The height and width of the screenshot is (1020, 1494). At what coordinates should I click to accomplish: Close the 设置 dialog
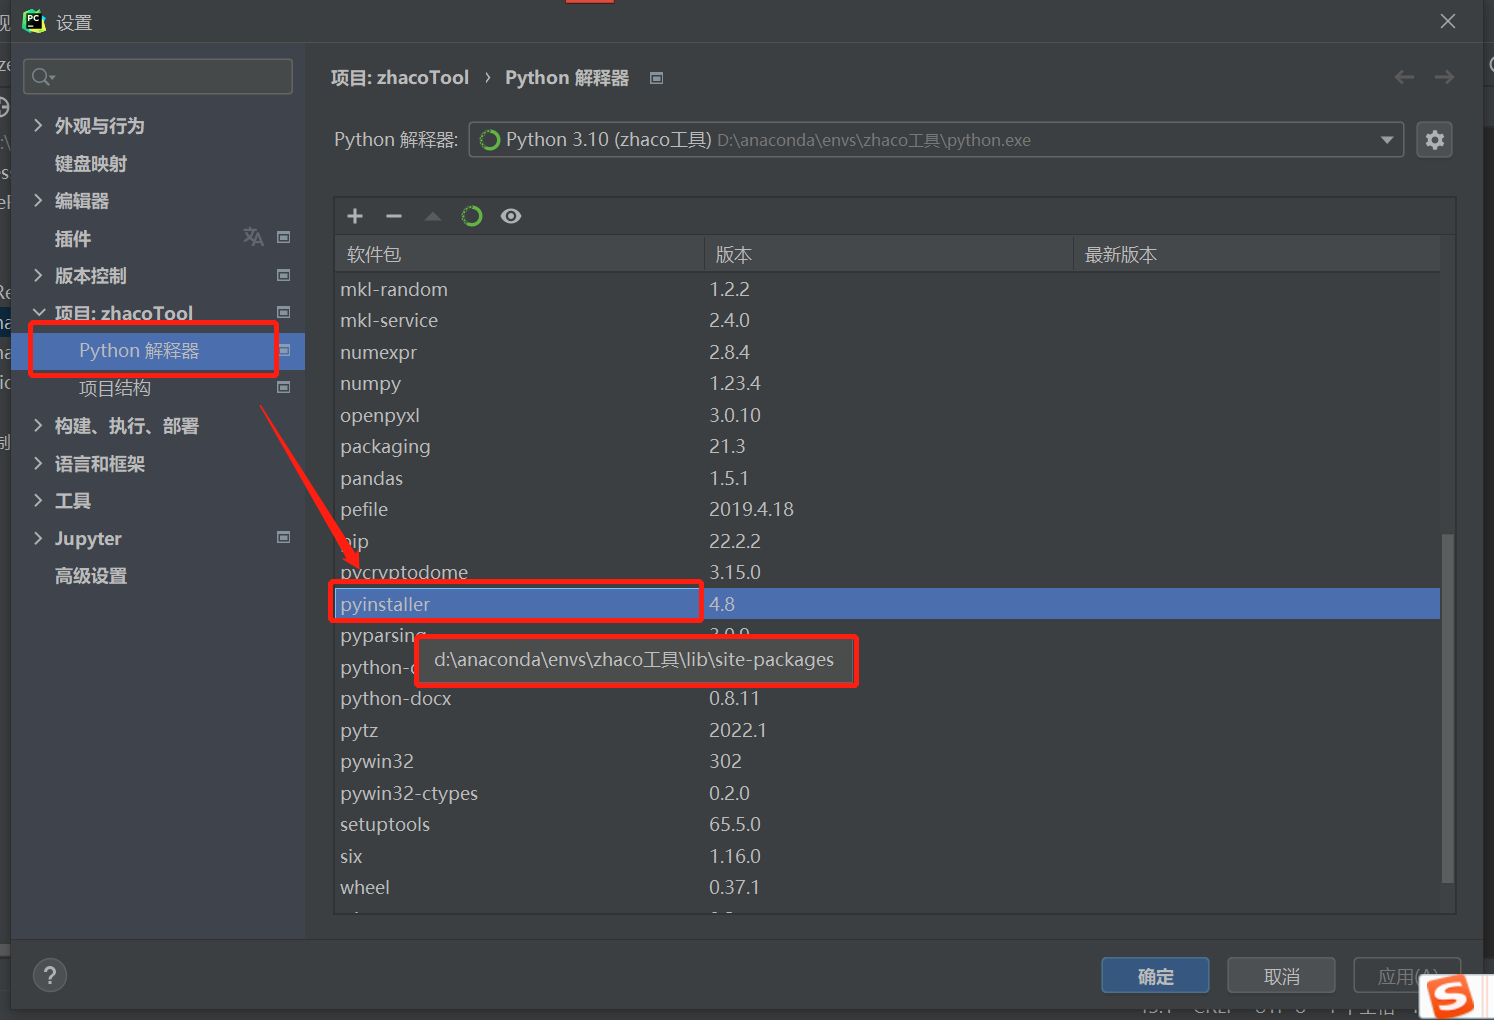1448,21
